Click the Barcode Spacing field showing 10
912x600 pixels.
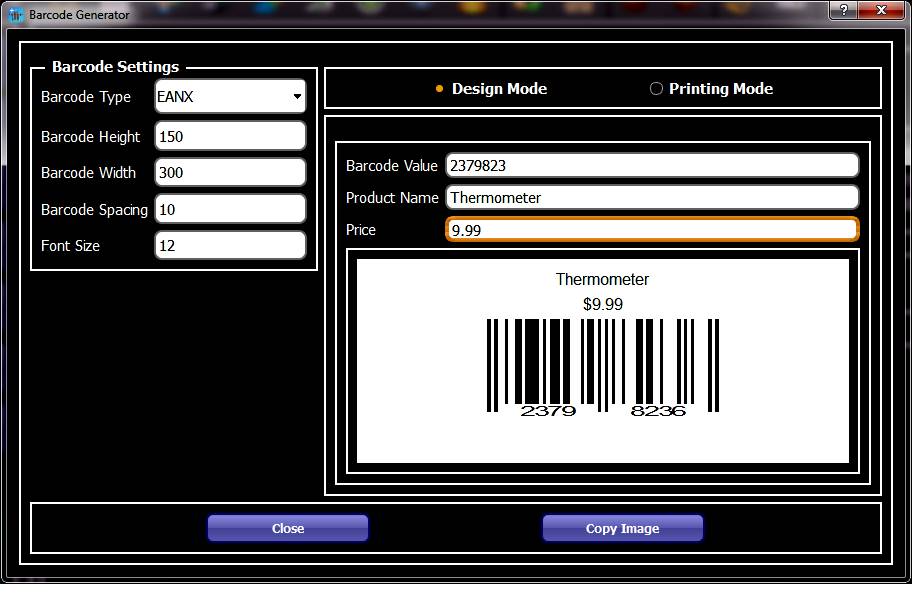tap(229, 208)
